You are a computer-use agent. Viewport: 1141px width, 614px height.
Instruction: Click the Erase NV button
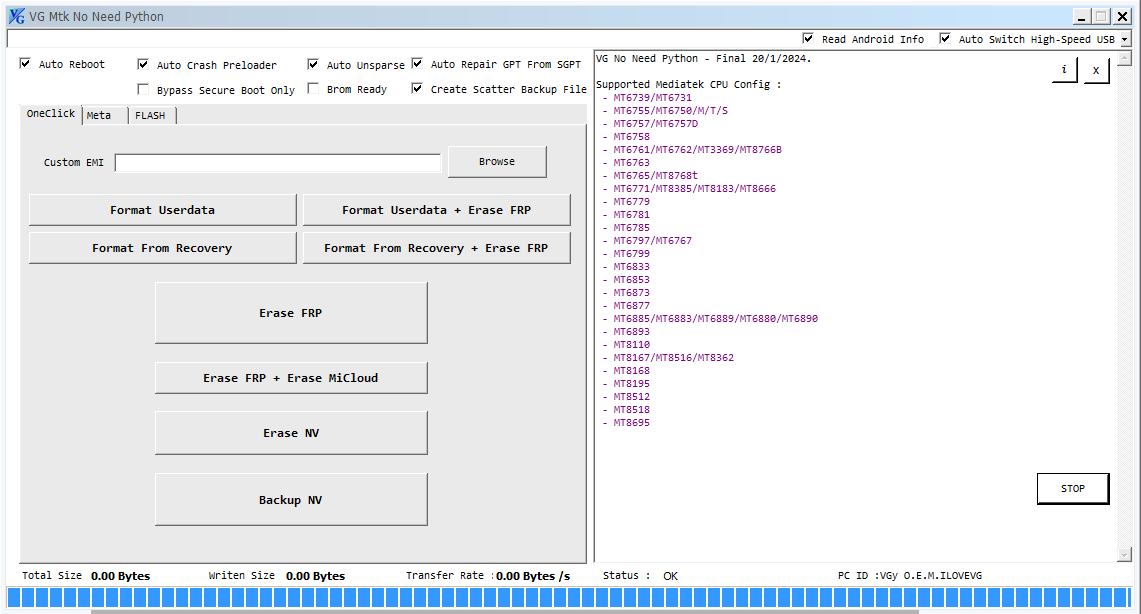pos(291,433)
